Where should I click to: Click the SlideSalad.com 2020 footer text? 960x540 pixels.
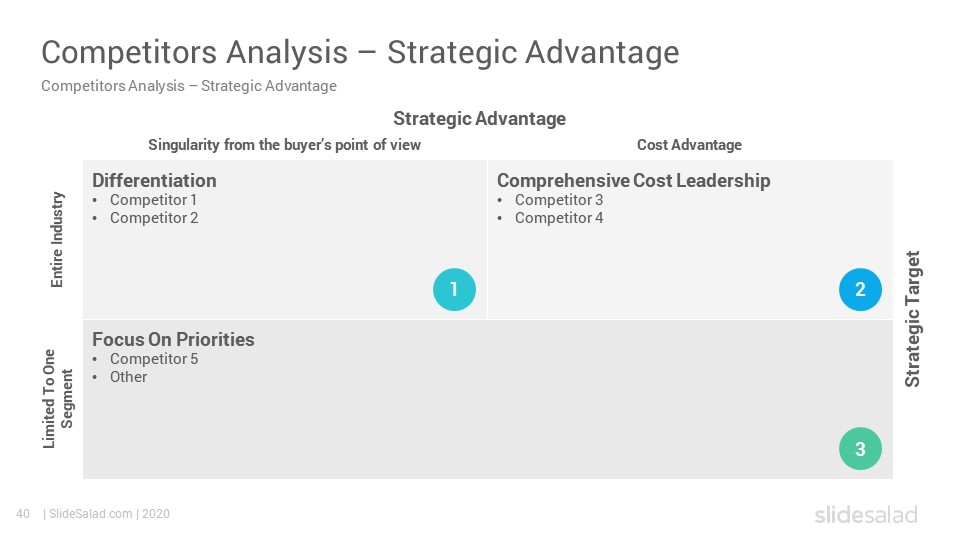tap(107, 514)
